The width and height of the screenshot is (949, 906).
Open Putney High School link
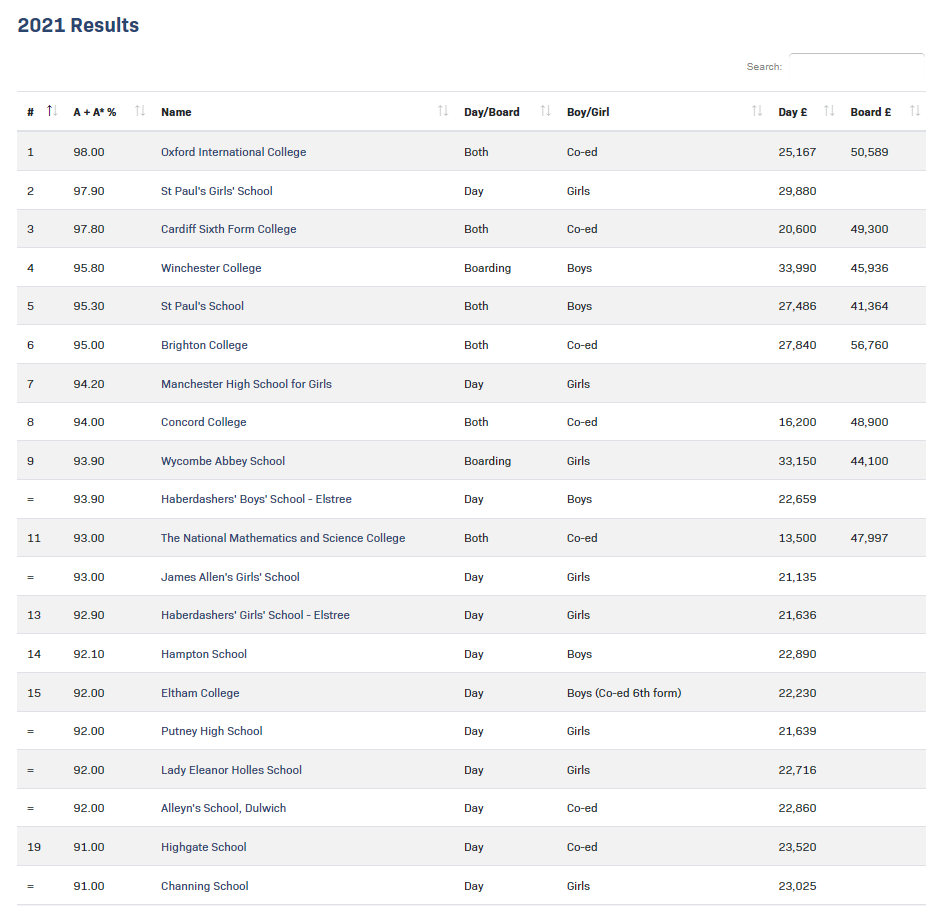pyautogui.click(x=211, y=730)
